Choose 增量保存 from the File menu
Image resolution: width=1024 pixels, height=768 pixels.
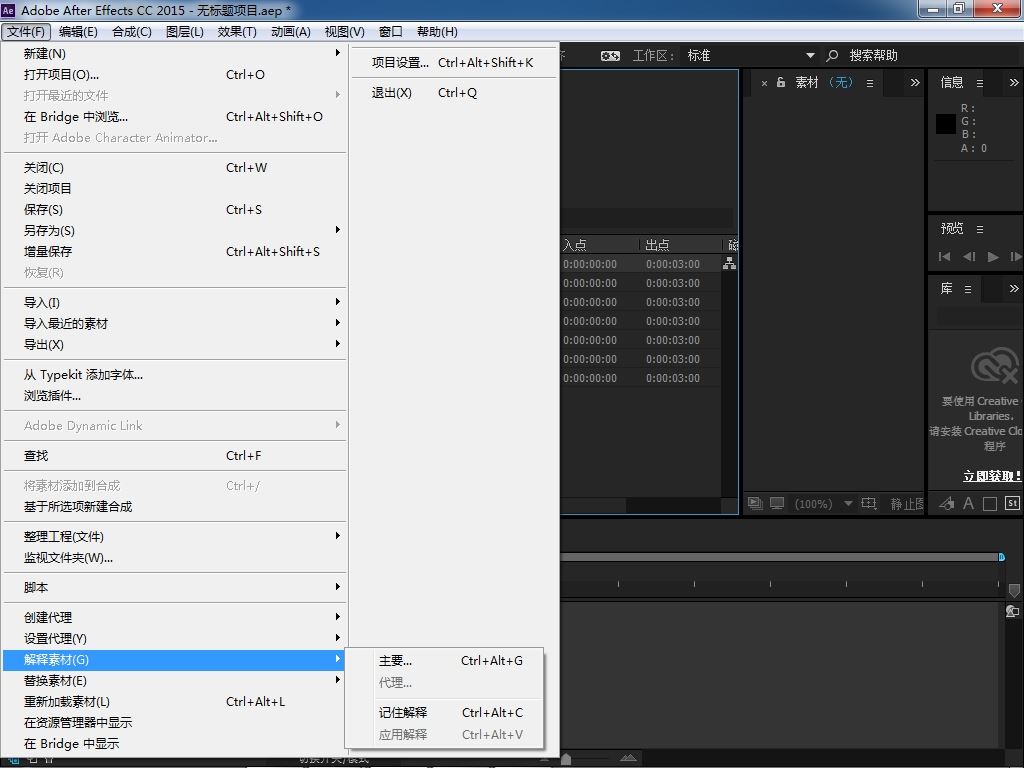tap(175, 251)
